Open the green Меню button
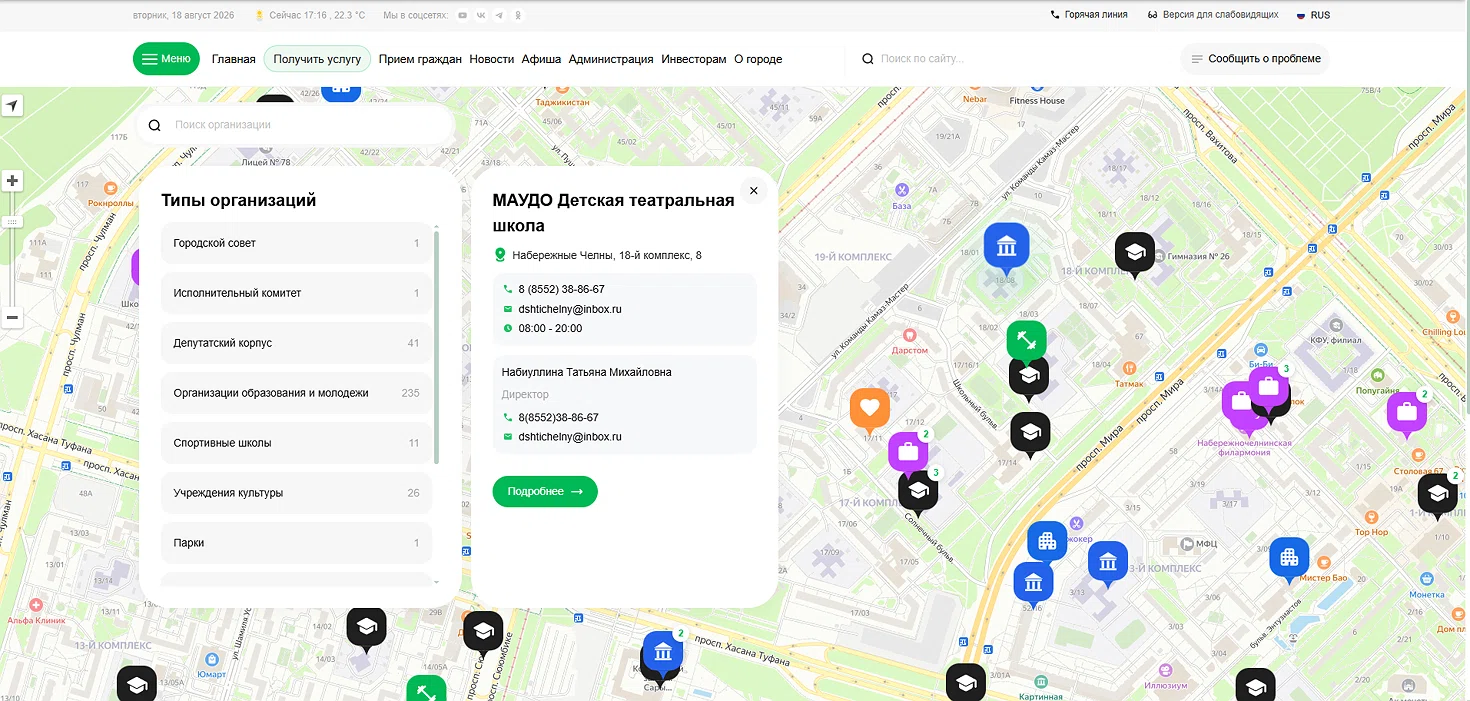Screen dimensions: 1470x701 click(166, 59)
